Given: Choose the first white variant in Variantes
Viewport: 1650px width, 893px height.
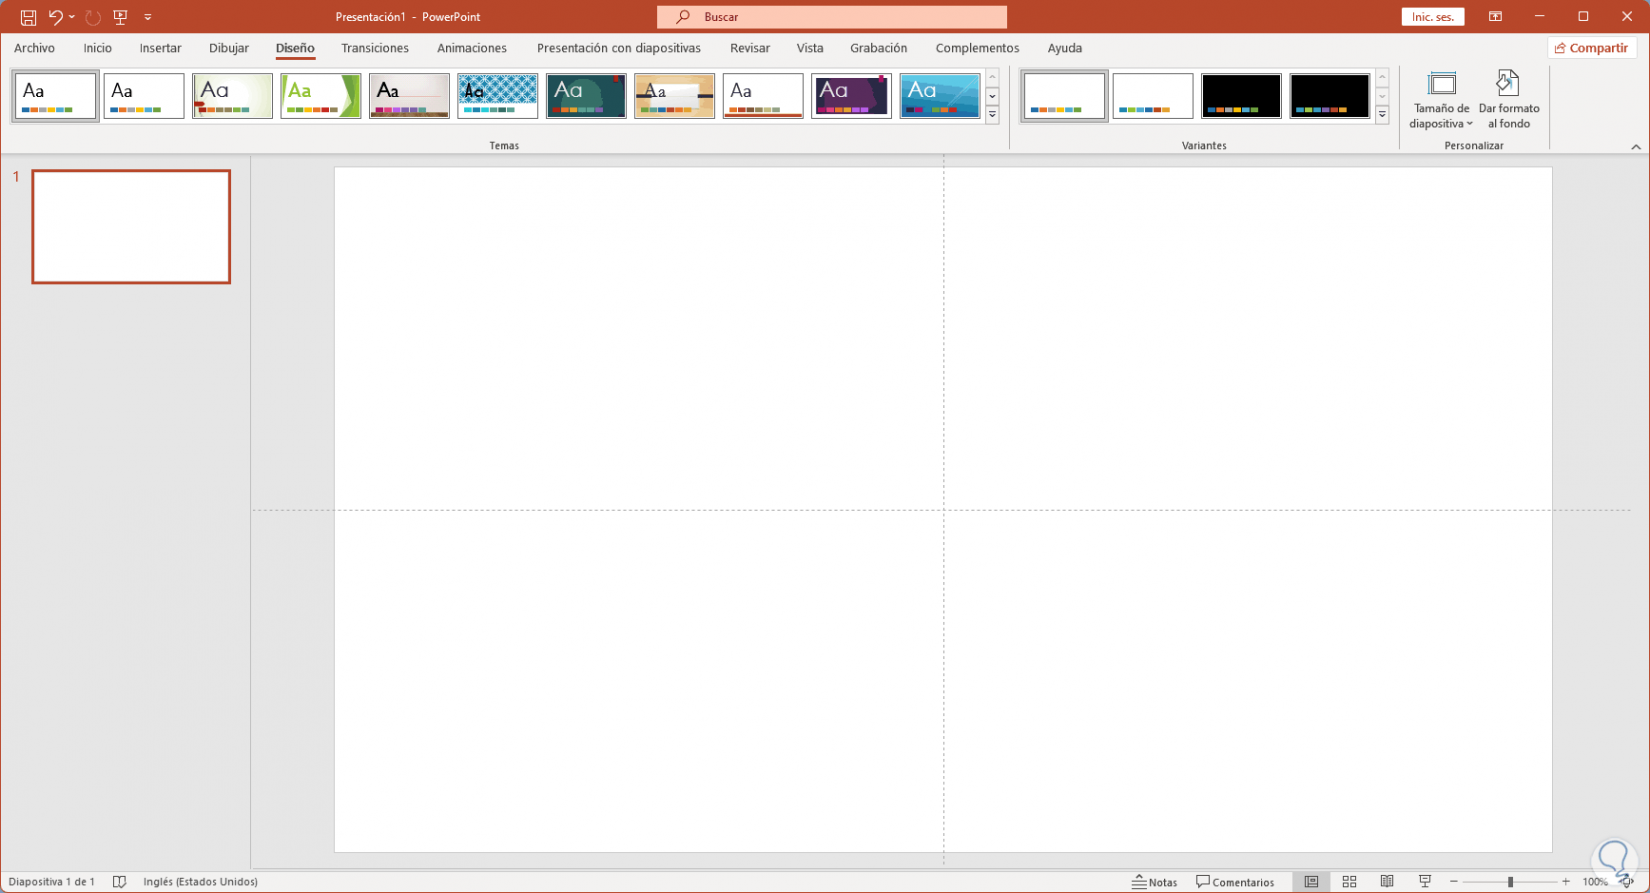Looking at the screenshot, I should 1065,96.
